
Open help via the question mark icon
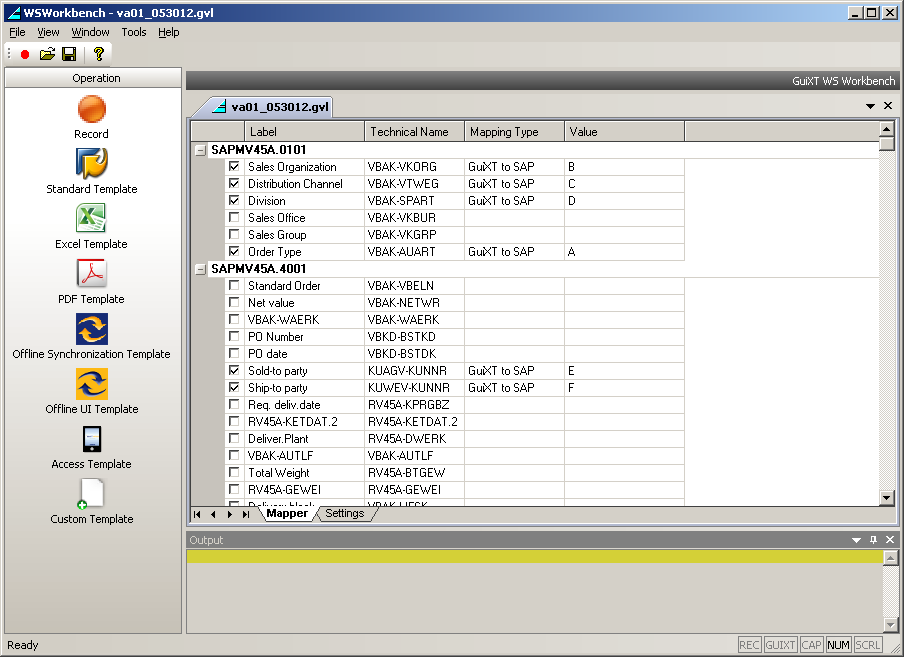click(99, 54)
